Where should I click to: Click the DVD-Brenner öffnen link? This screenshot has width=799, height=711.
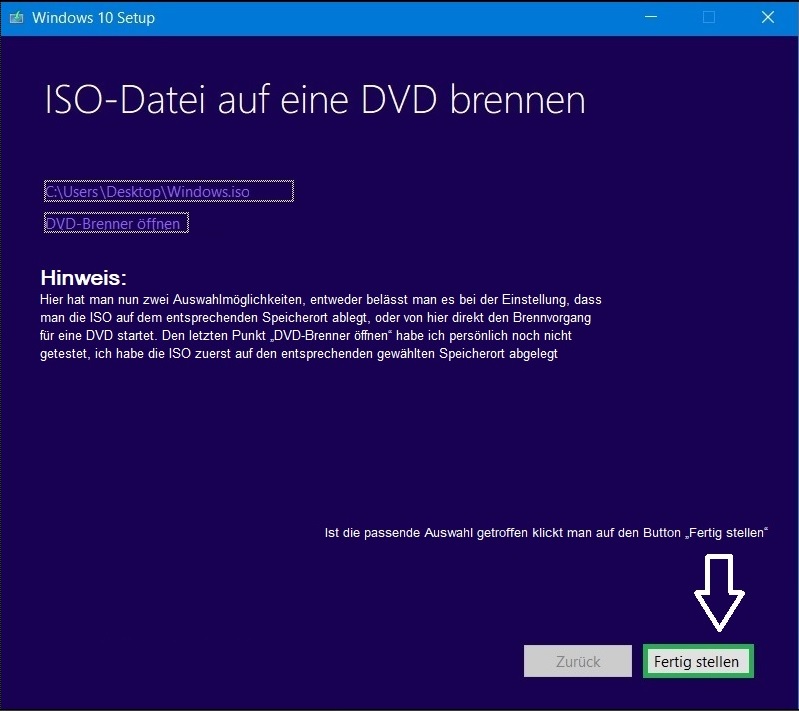(x=116, y=223)
